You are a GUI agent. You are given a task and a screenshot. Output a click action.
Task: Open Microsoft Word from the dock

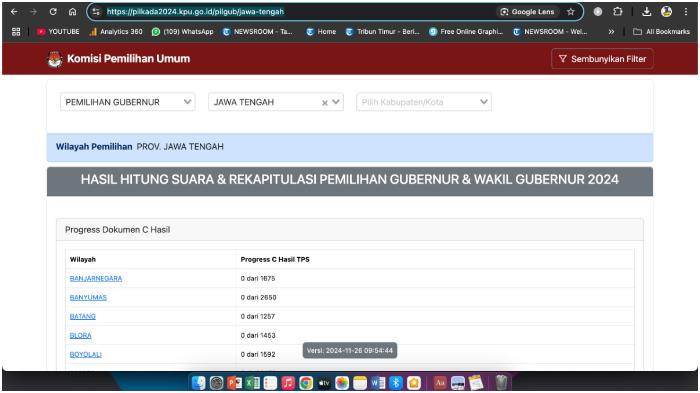pyautogui.click(x=378, y=383)
